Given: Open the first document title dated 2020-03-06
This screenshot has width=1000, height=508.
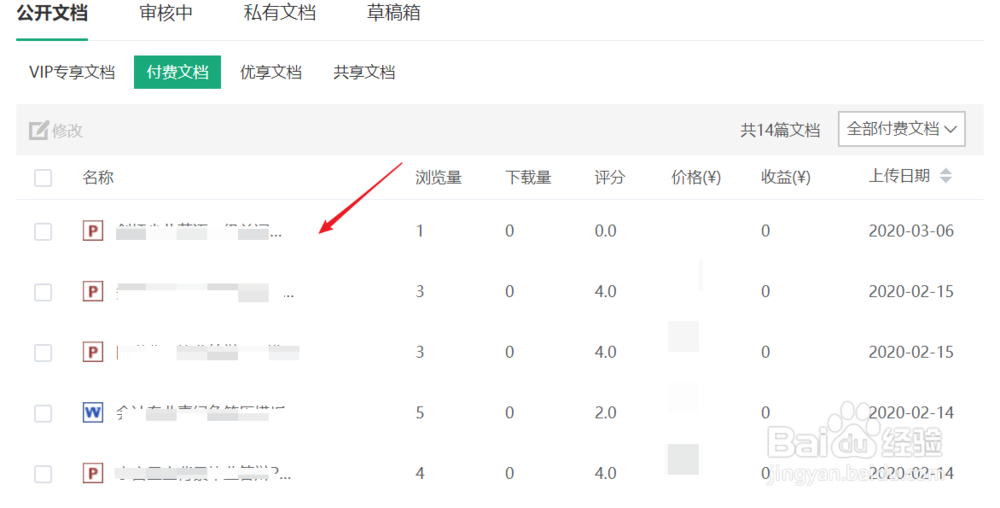Looking at the screenshot, I should pyautogui.click(x=198, y=231).
